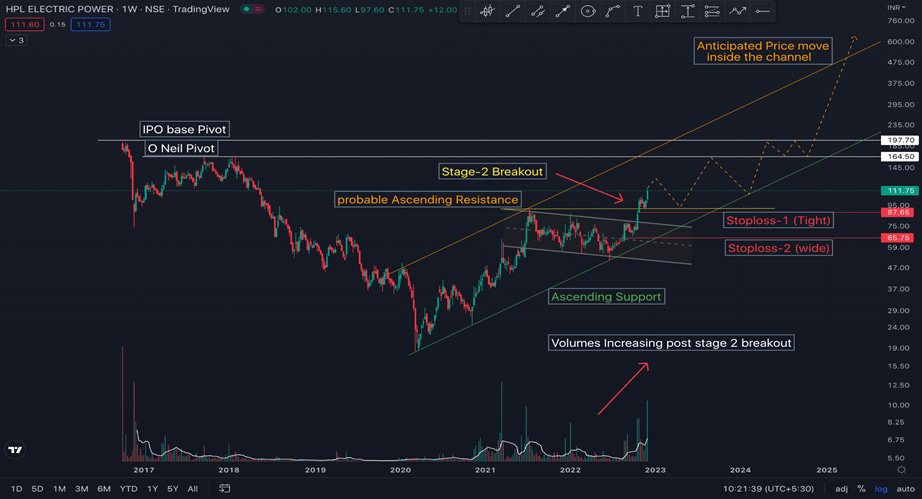Click the HPL ELECTRIC POWER symbol title

(x=59, y=9)
